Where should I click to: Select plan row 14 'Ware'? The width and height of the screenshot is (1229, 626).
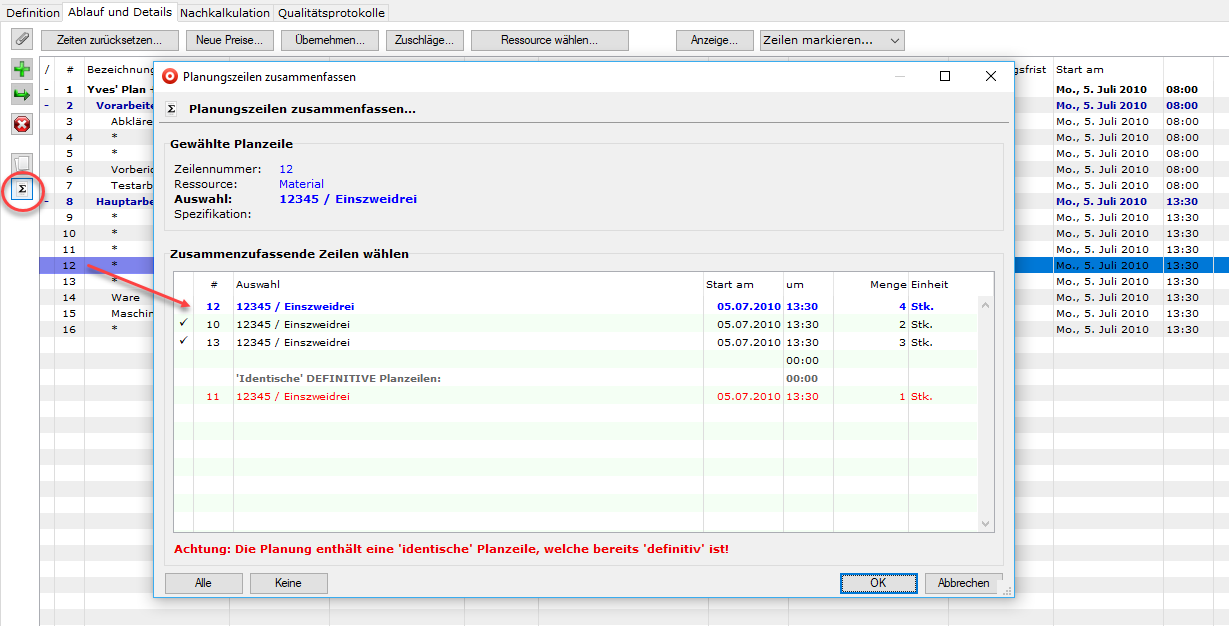tap(125, 297)
